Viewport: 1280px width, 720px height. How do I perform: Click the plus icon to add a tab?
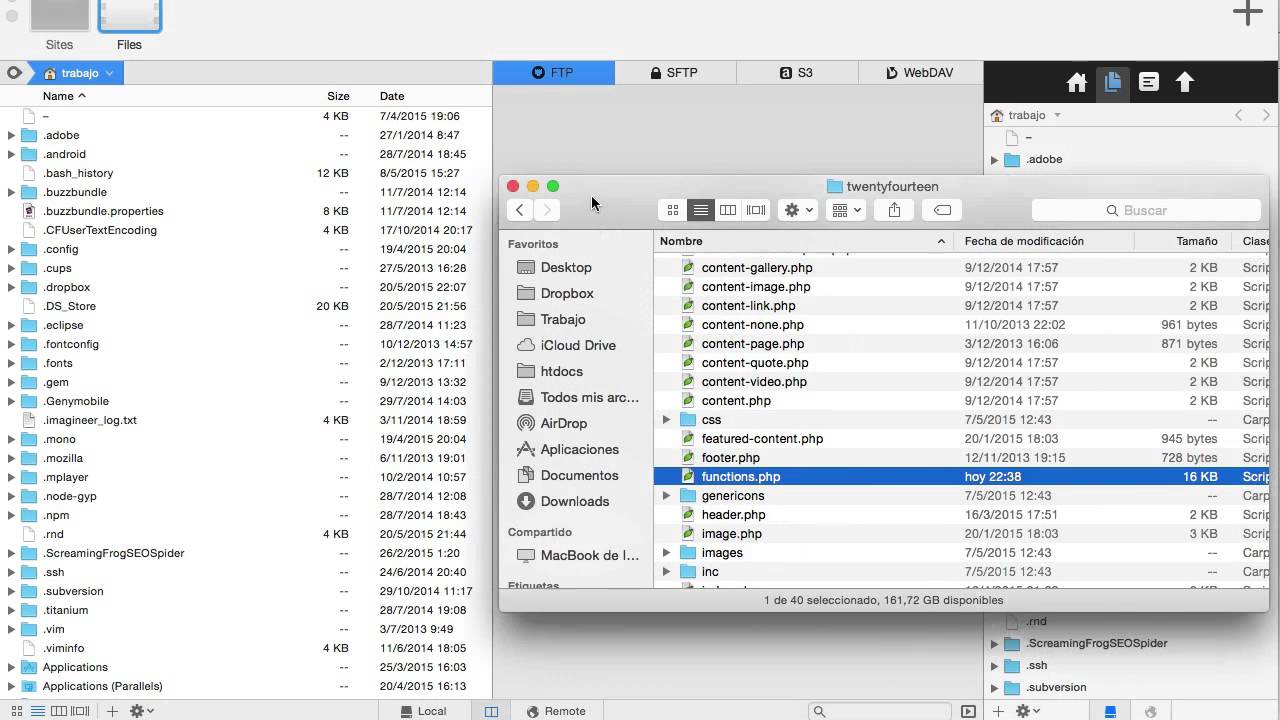pyautogui.click(x=1247, y=13)
